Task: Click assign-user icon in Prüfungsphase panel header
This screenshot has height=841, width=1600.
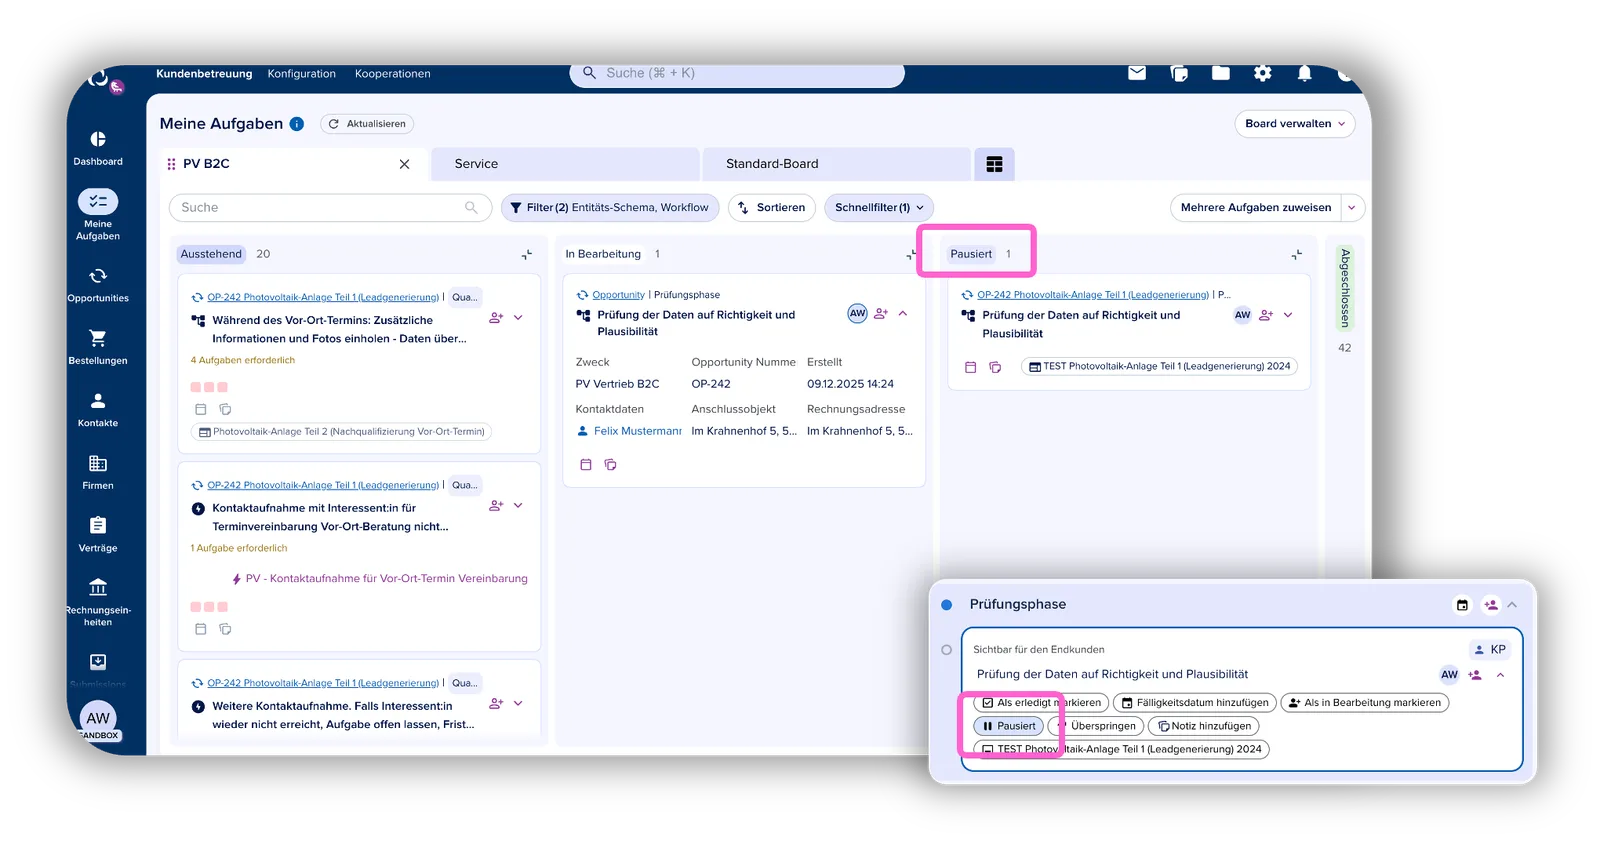Action: (1491, 605)
